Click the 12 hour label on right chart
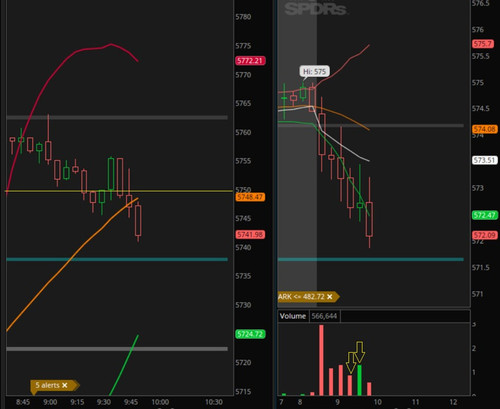Image resolution: width=500 pixels, height=409 pixels. (453, 402)
